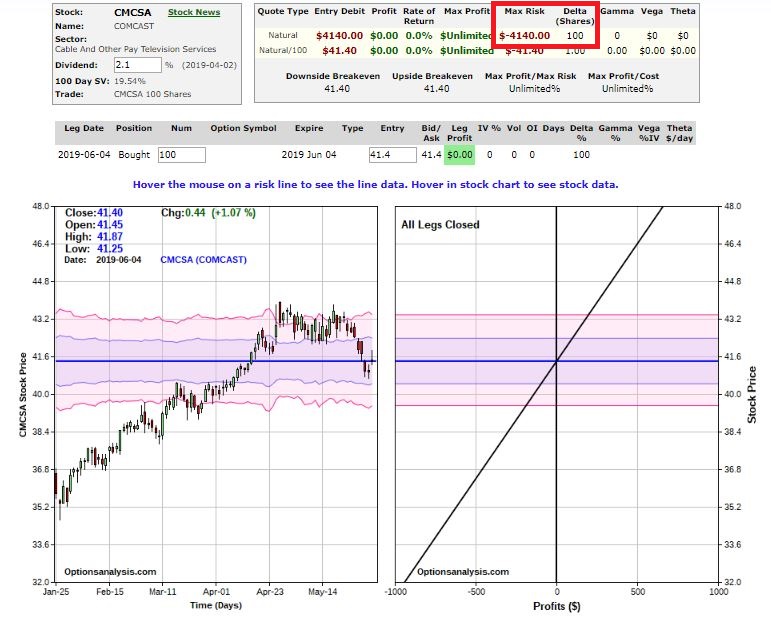Click the 500 label on Profits axis
This screenshot has width=771, height=622.
pyautogui.click(x=637, y=592)
